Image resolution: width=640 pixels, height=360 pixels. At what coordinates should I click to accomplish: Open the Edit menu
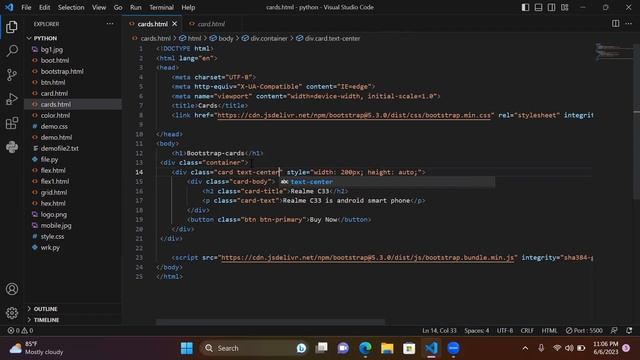pos(44,7)
